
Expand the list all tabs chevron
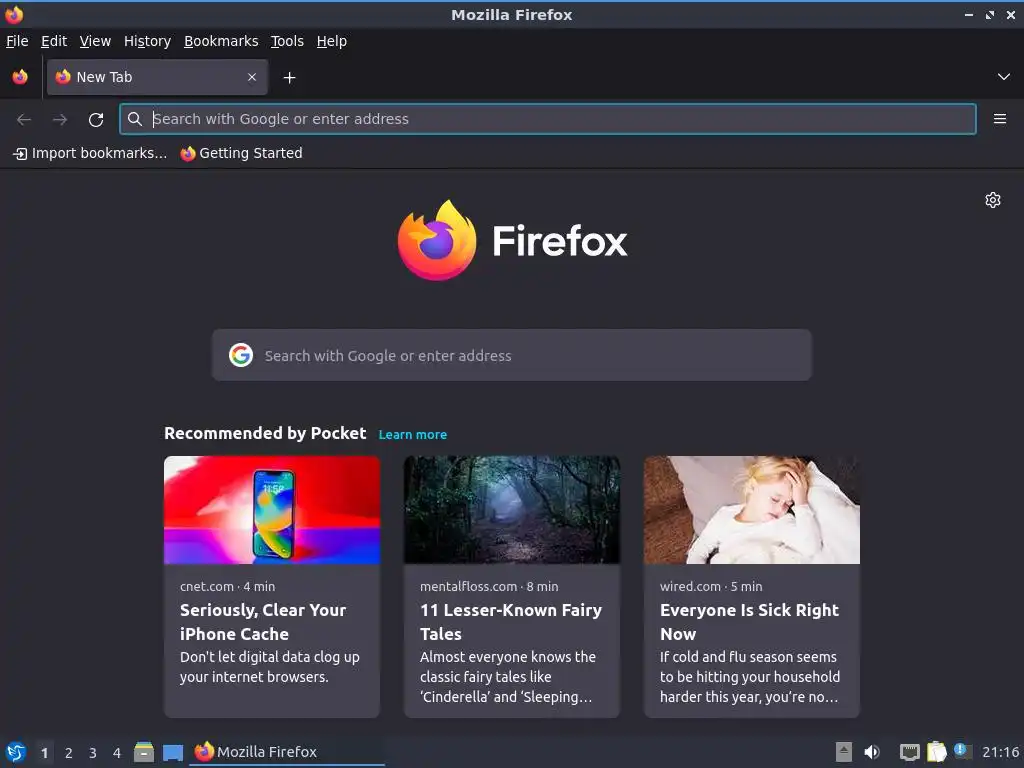point(1003,77)
